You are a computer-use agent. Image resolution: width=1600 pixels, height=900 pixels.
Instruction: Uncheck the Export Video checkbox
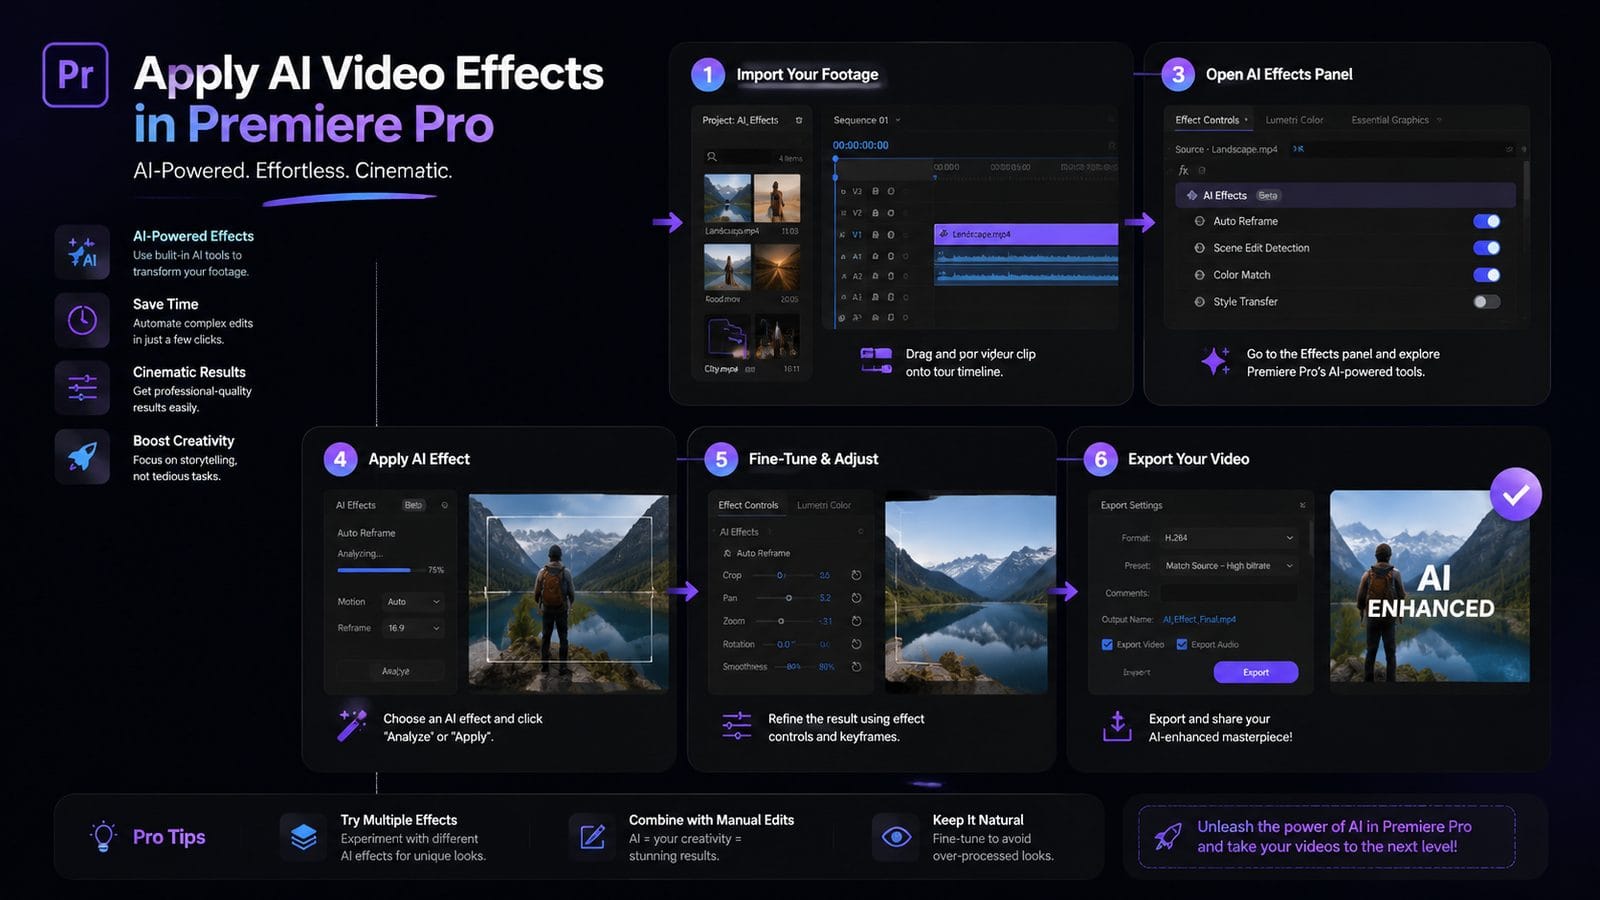click(1107, 645)
